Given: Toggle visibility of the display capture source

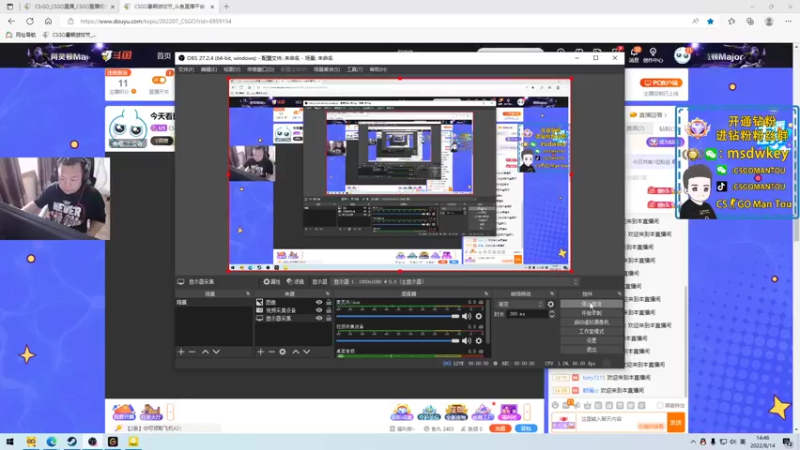Looking at the screenshot, I should click(x=319, y=318).
